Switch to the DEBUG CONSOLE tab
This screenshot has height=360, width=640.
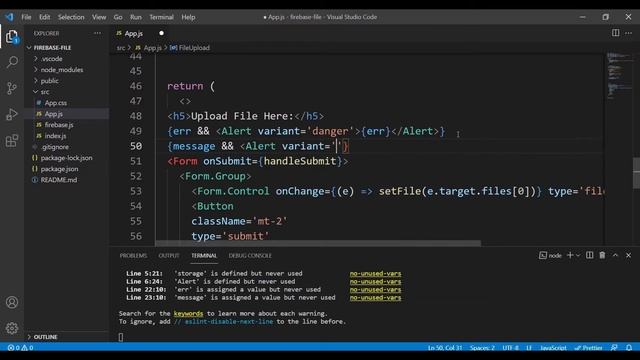(250, 256)
